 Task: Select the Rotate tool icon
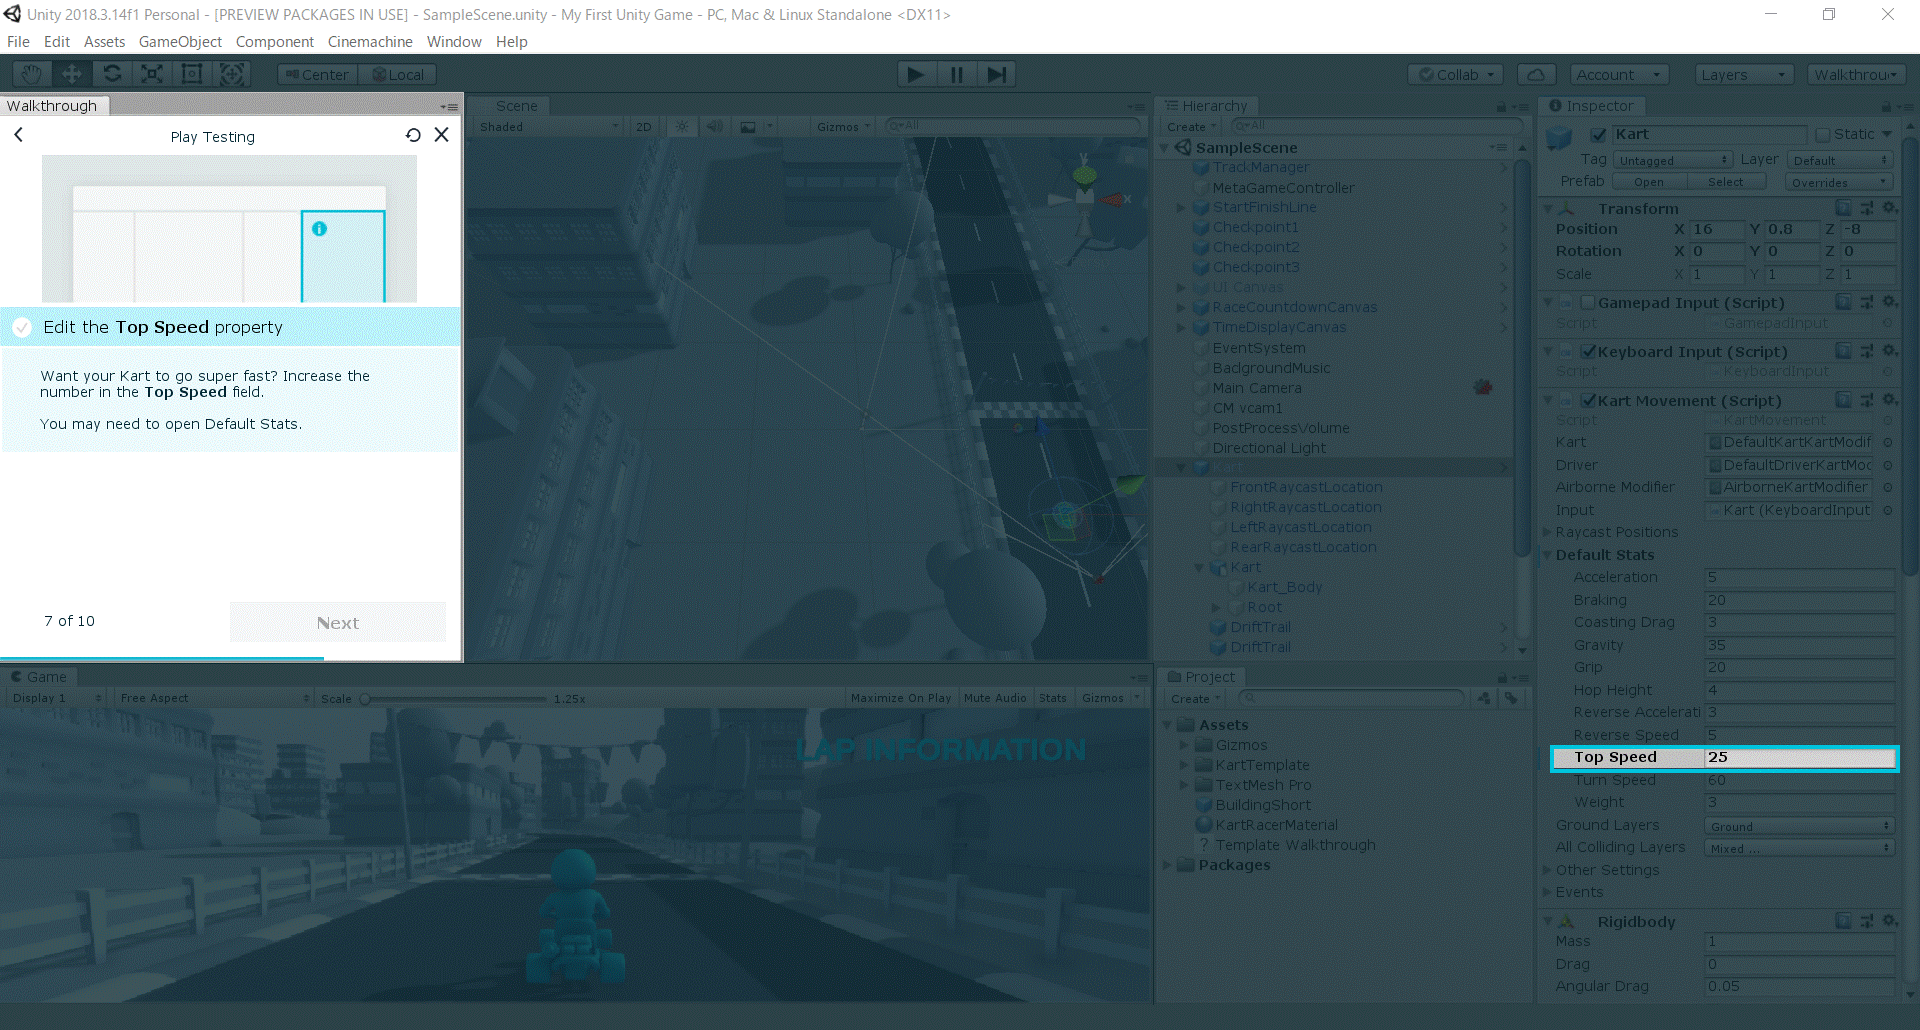(112, 74)
